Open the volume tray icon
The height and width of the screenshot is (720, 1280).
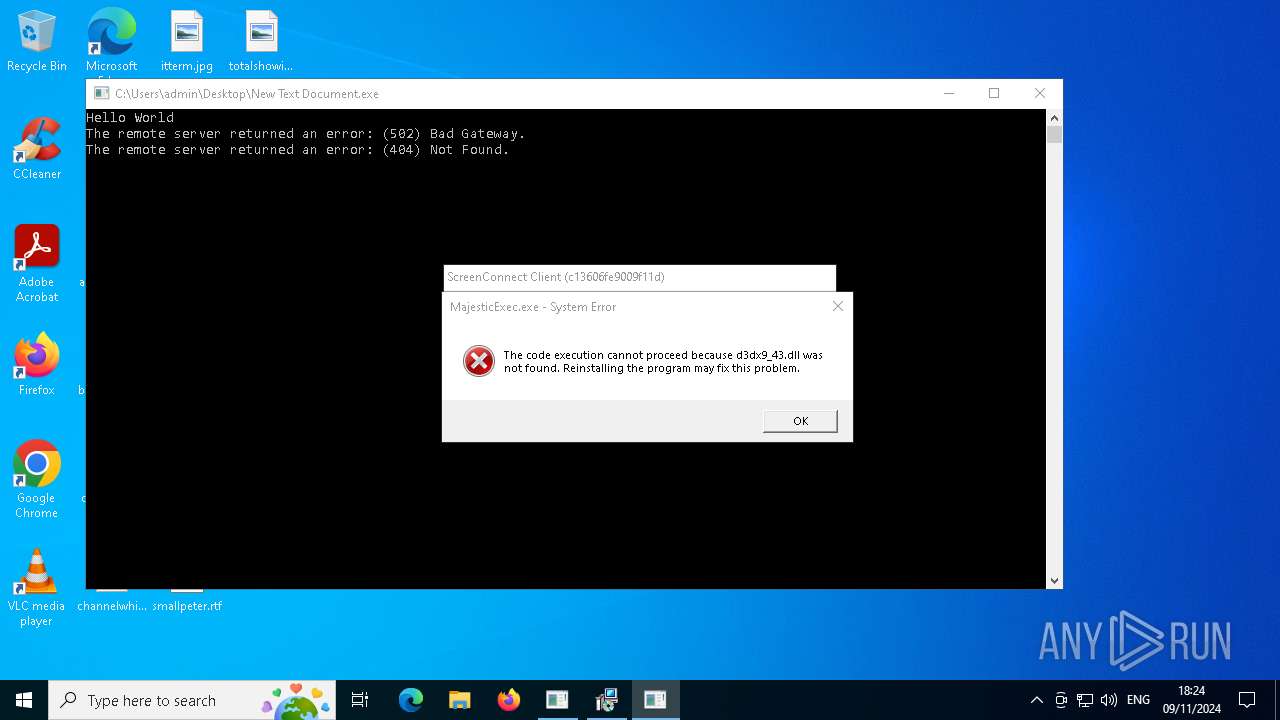coord(1109,700)
